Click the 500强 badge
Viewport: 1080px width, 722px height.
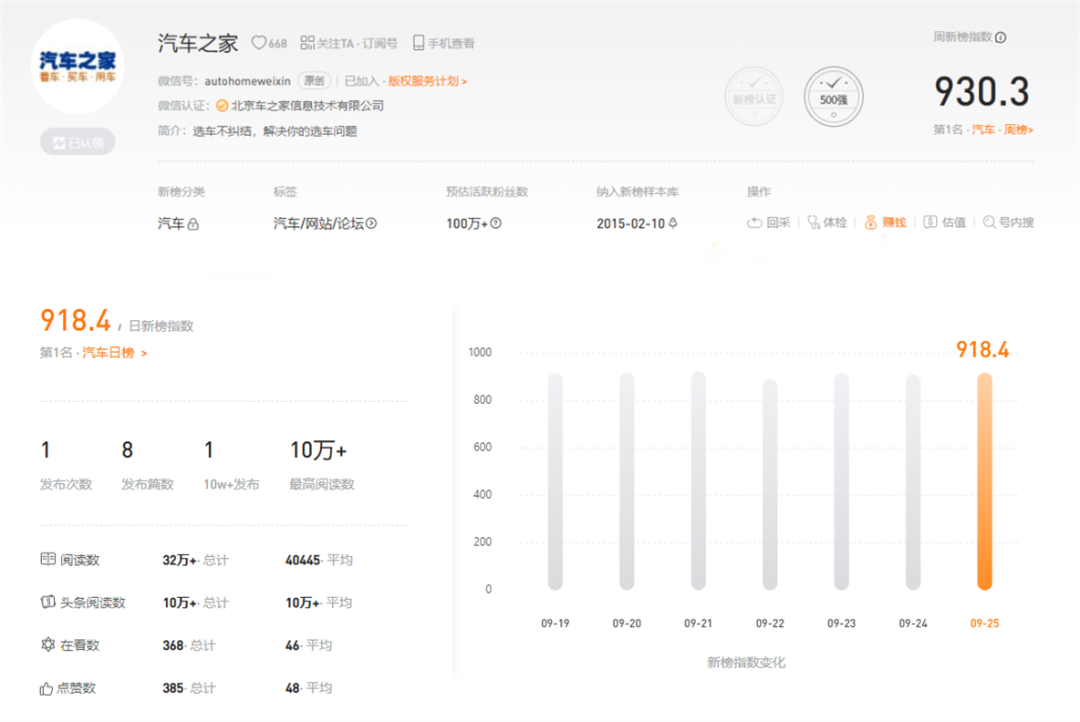click(x=833, y=96)
